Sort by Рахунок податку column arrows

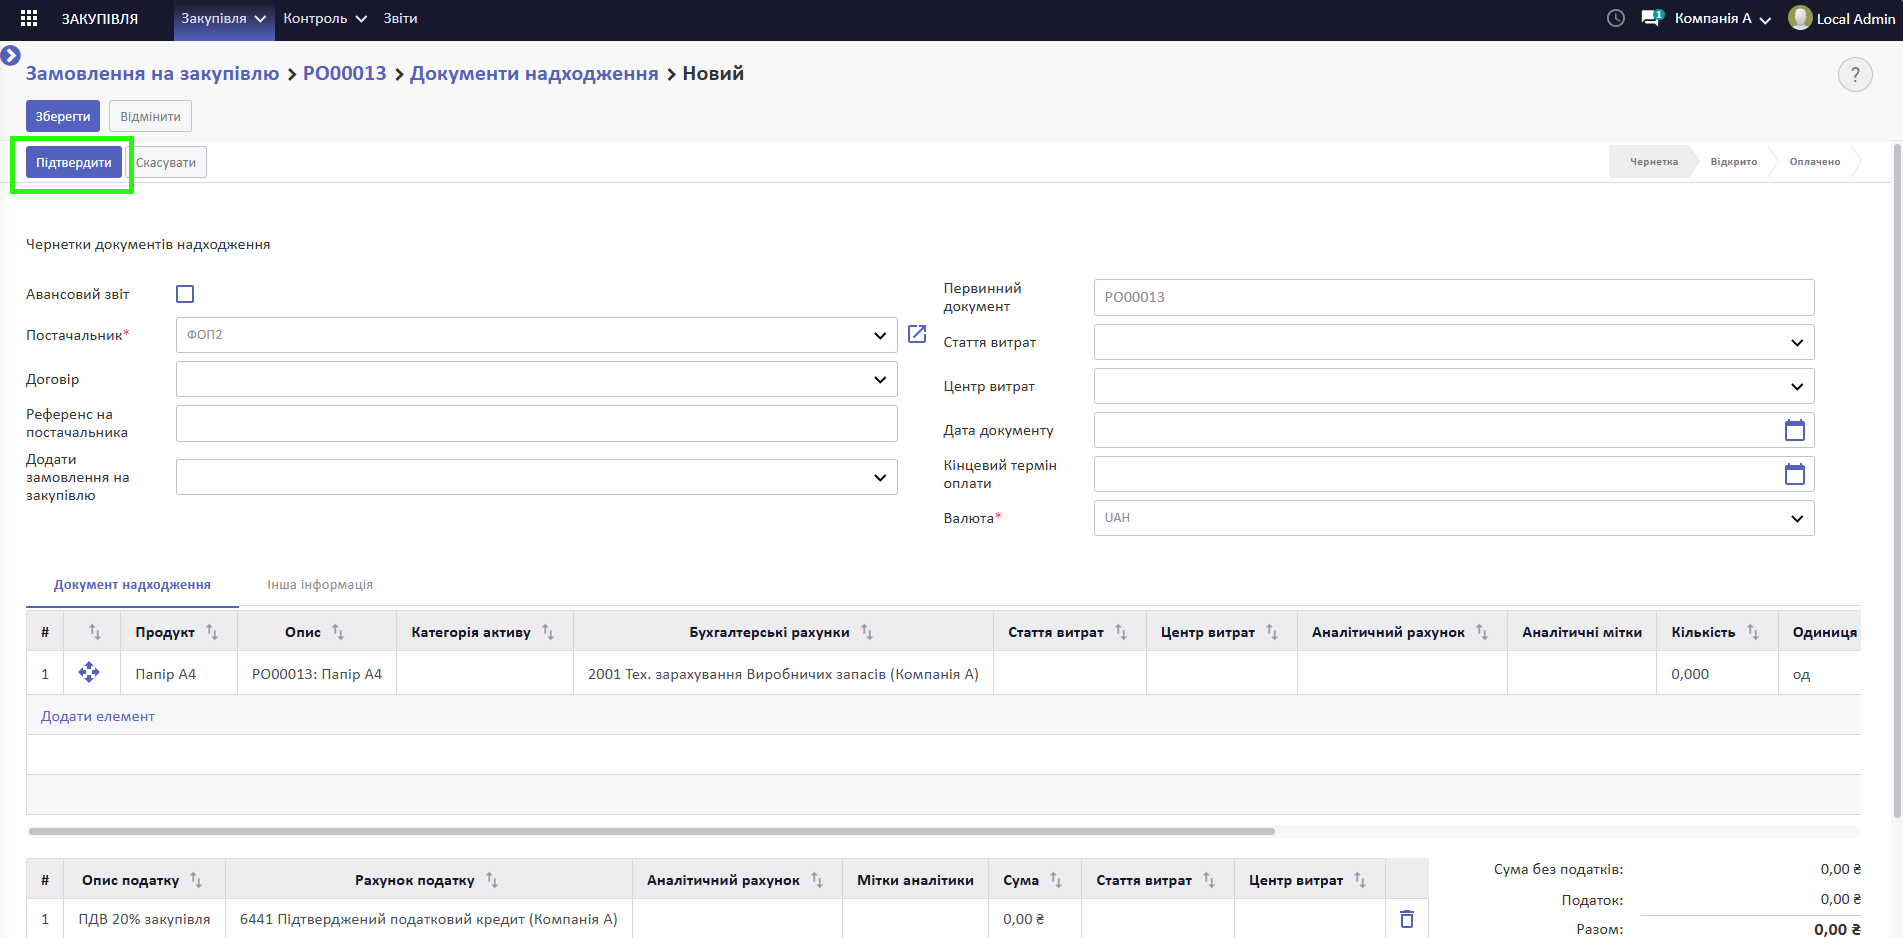(492, 880)
